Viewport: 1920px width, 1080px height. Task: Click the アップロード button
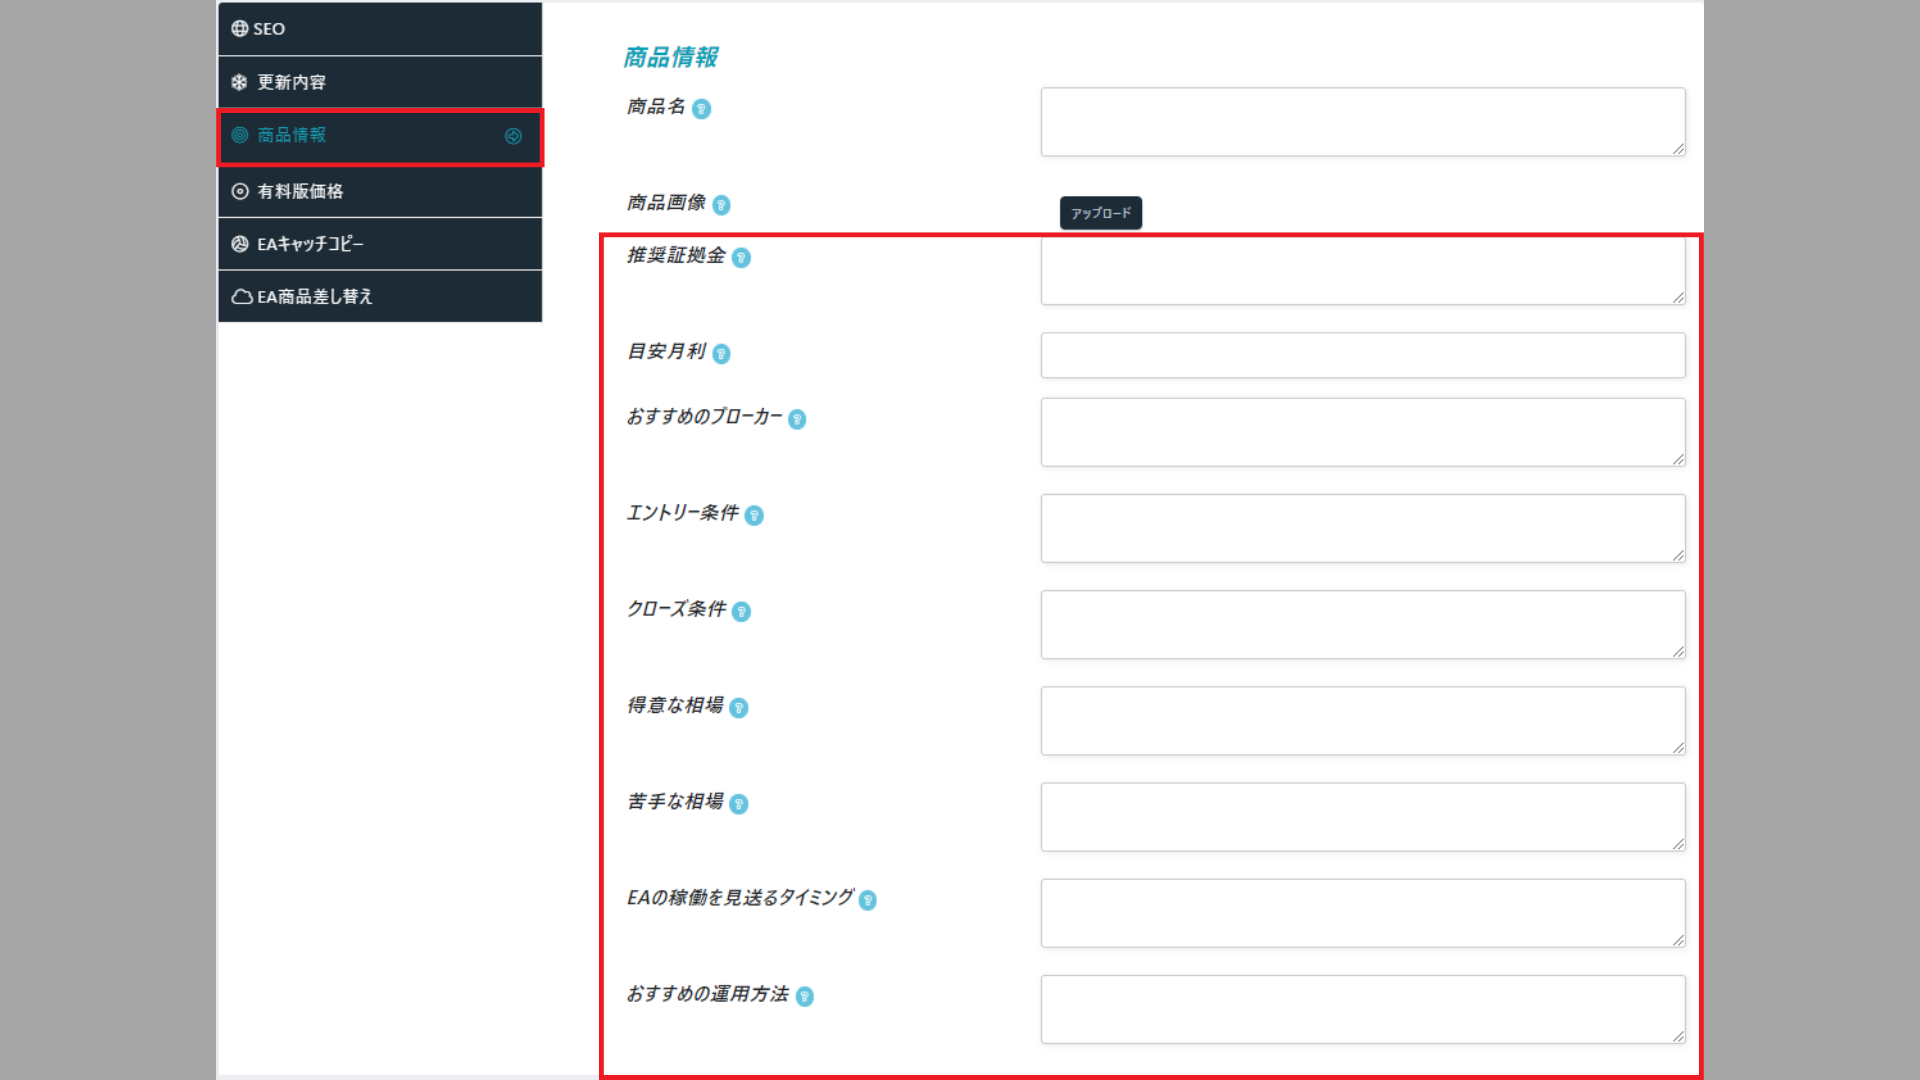point(1101,213)
